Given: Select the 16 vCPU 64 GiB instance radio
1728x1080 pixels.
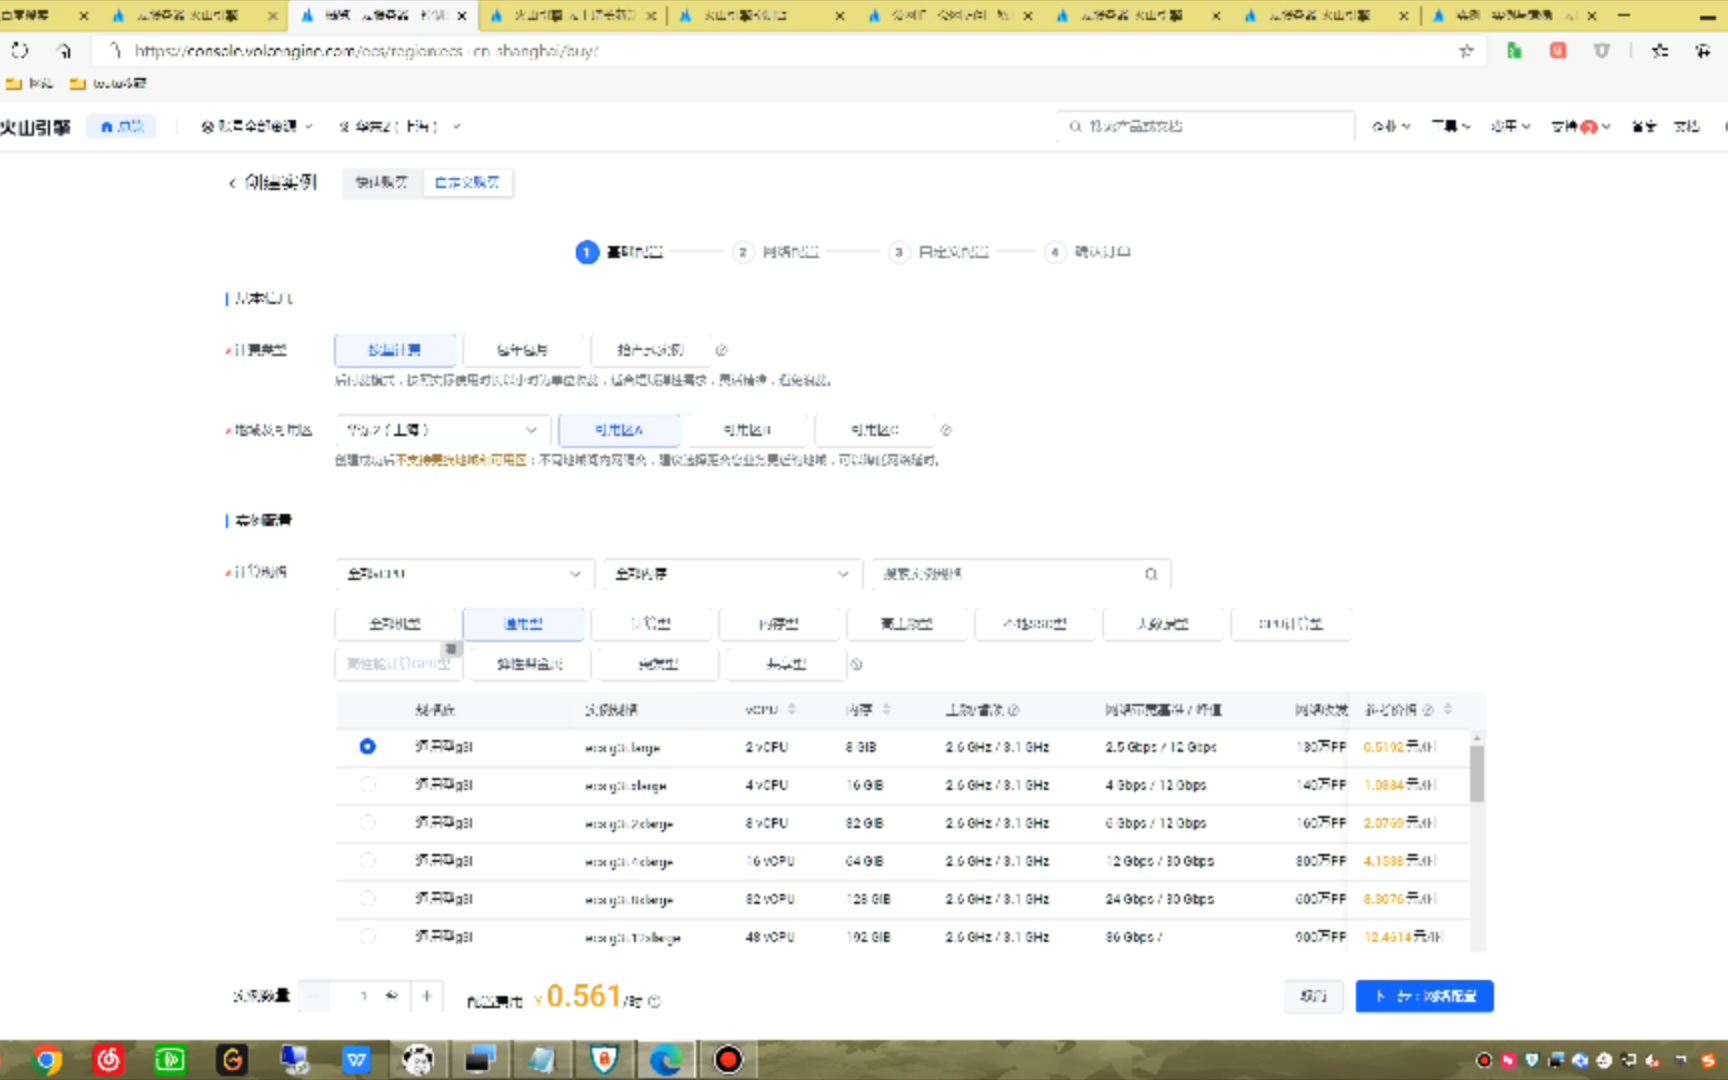Looking at the screenshot, I should 367,861.
